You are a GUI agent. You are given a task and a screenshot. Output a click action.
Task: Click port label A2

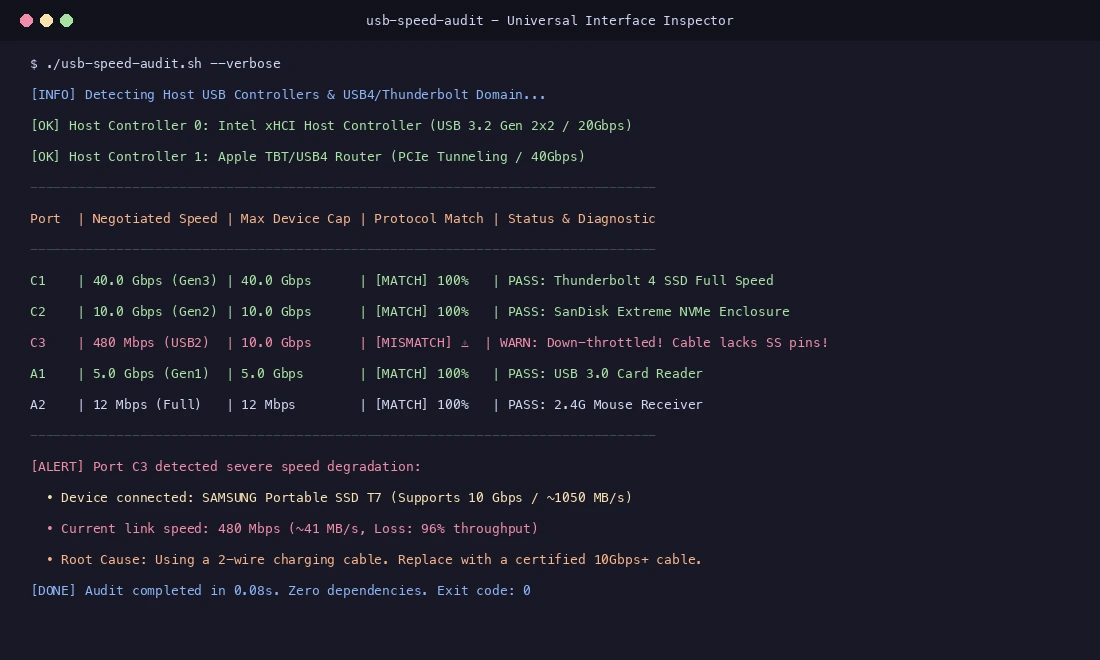38,404
